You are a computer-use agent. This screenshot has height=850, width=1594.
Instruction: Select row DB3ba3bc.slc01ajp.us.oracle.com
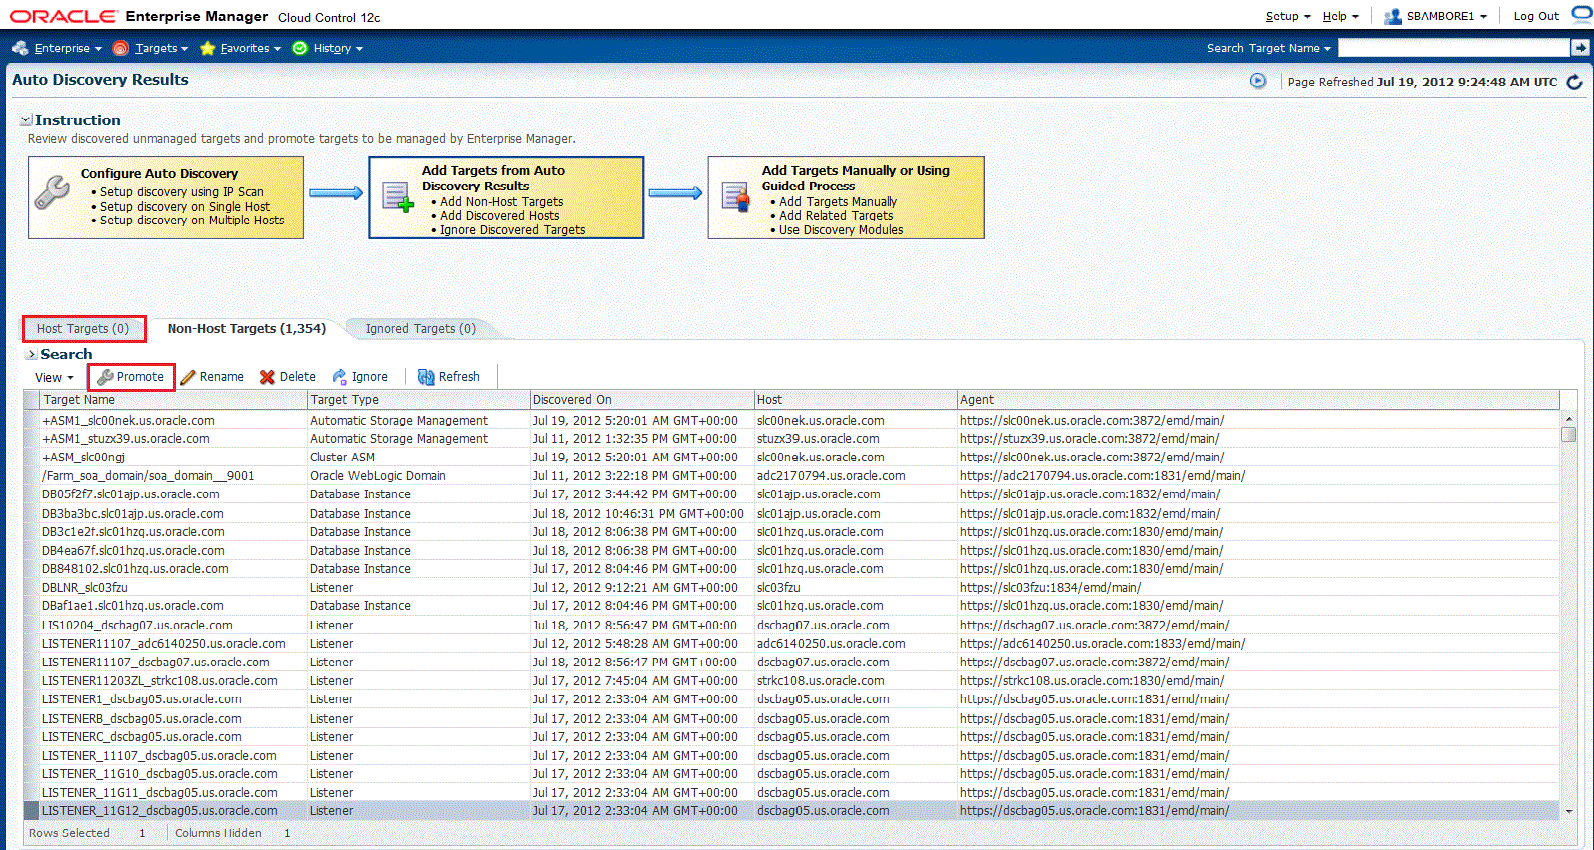tap(791, 513)
